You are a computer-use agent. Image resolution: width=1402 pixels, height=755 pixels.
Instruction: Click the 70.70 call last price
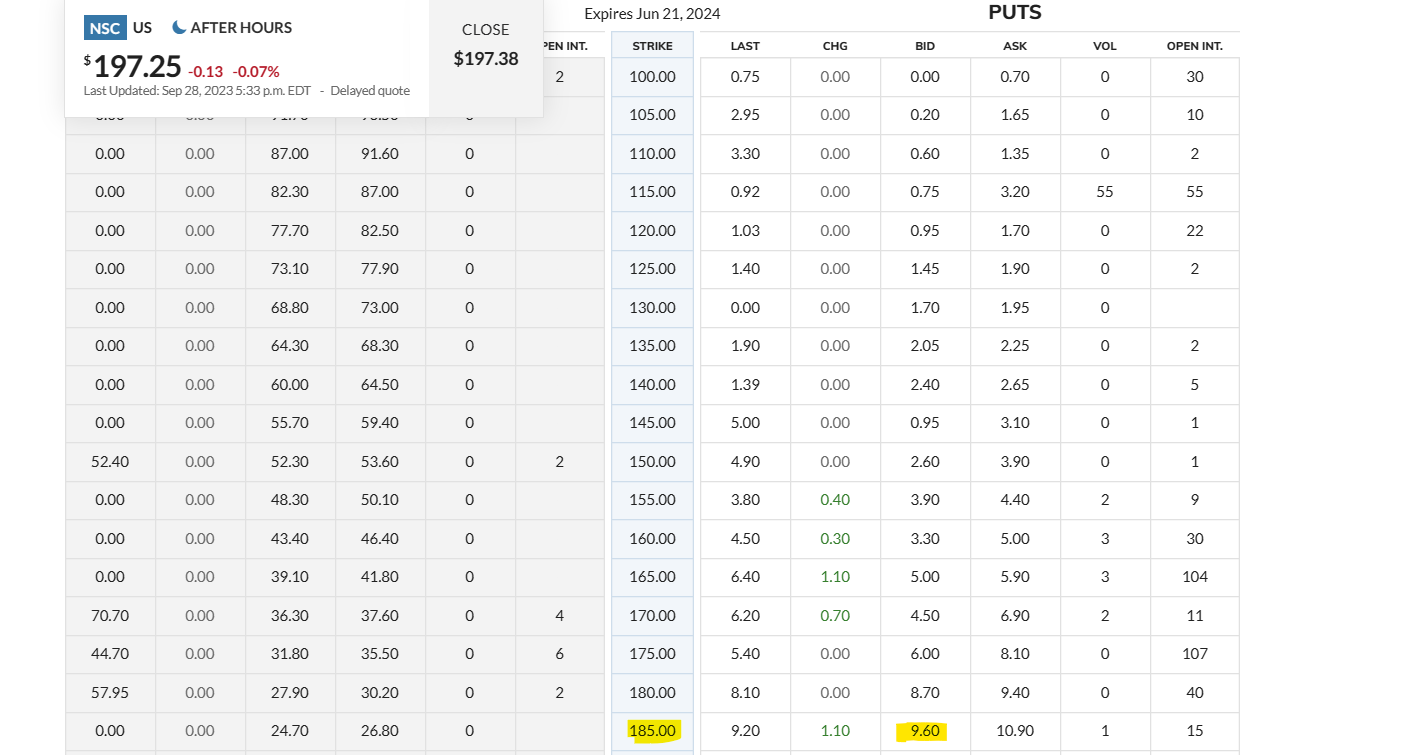pyautogui.click(x=110, y=616)
